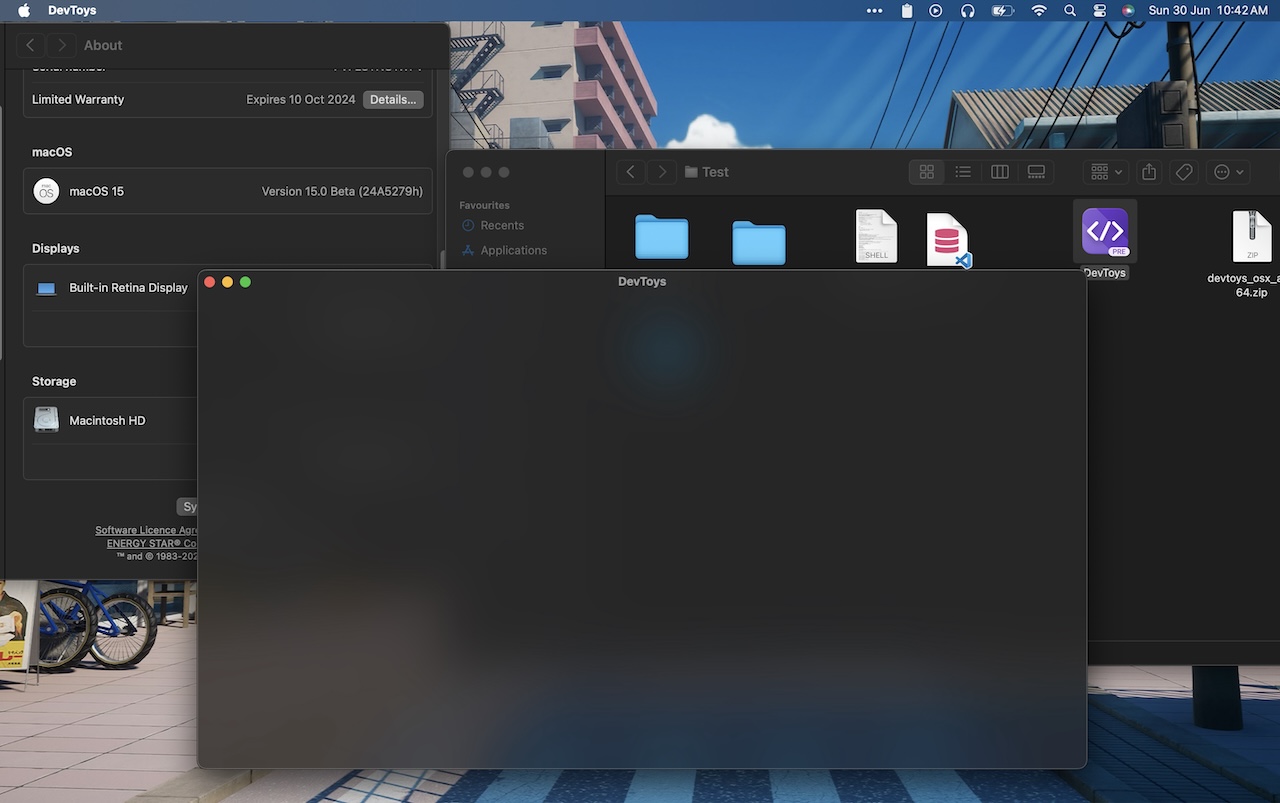Select the SHELL script file icon
This screenshot has width=1280, height=803.
(876, 236)
